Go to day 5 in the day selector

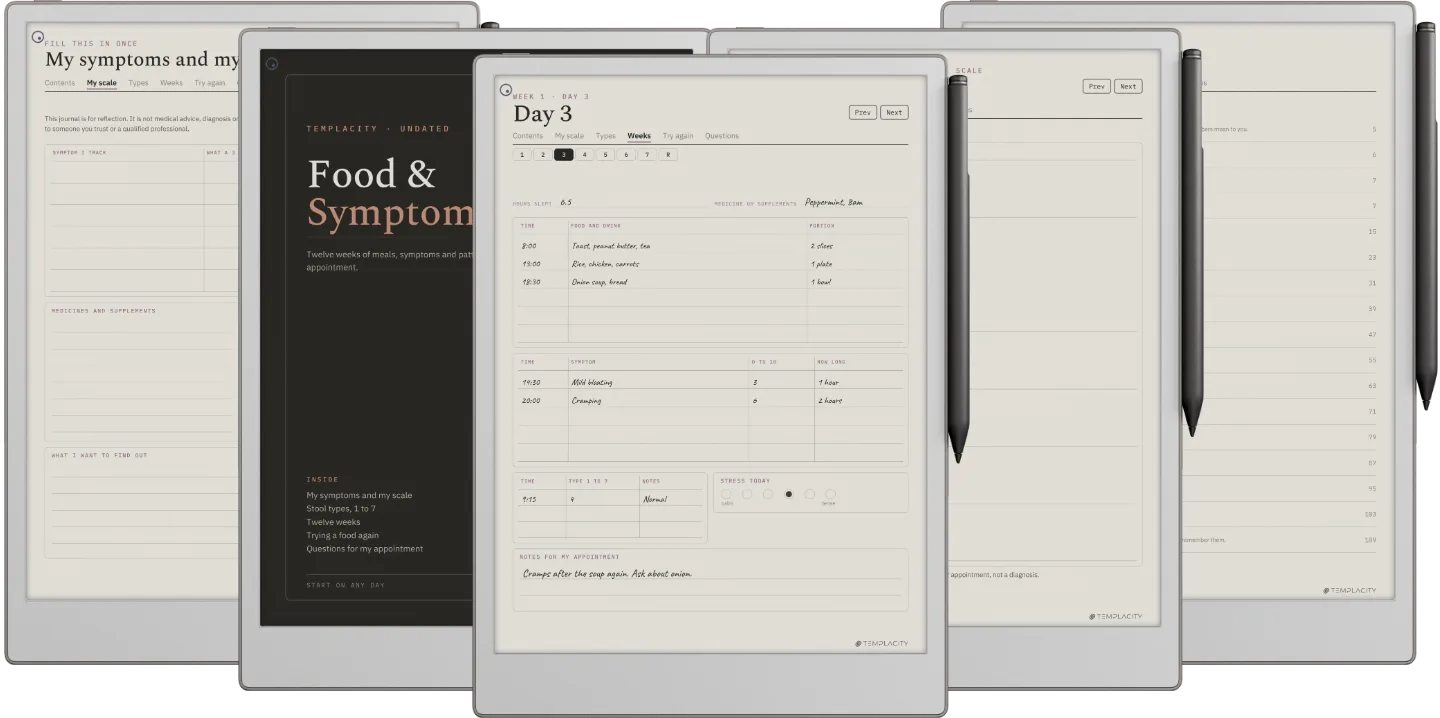click(x=605, y=155)
